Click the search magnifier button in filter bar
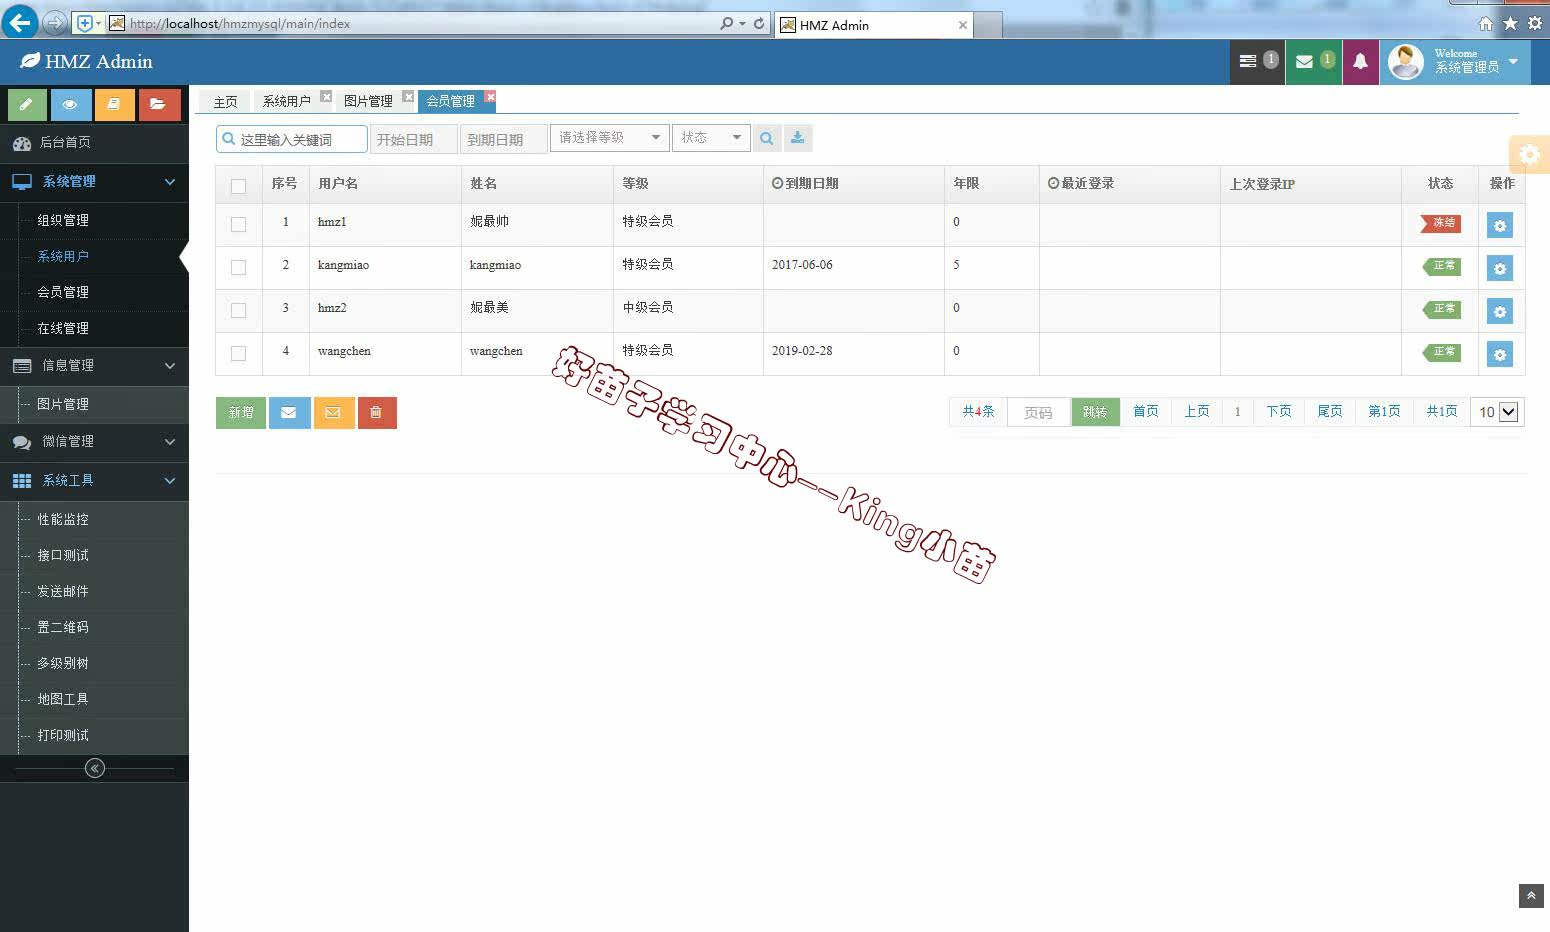Image resolution: width=1550 pixels, height=932 pixels. pos(766,138)
